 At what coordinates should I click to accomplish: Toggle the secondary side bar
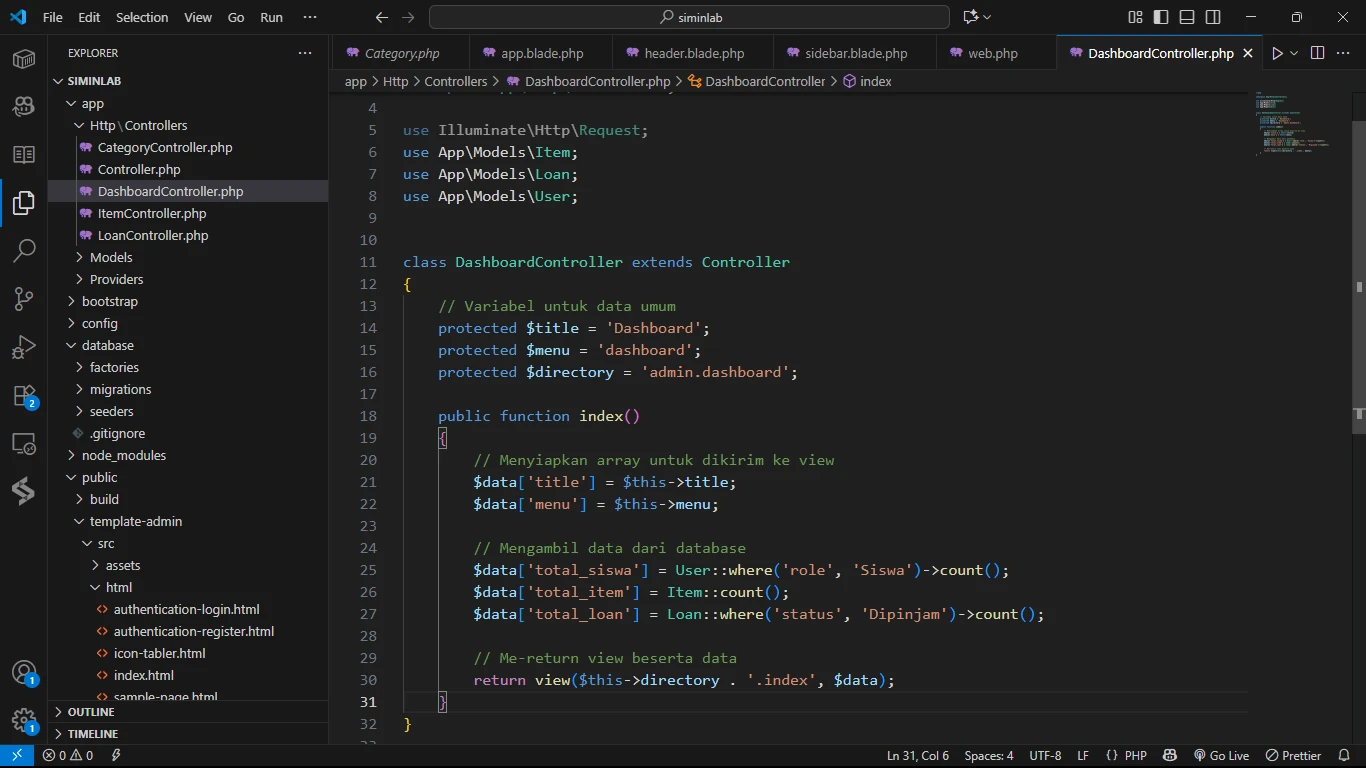1213,17
